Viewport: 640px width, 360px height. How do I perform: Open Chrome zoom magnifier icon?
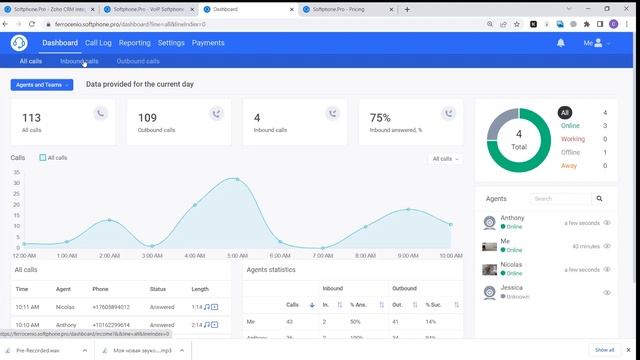tap(490, 24)
